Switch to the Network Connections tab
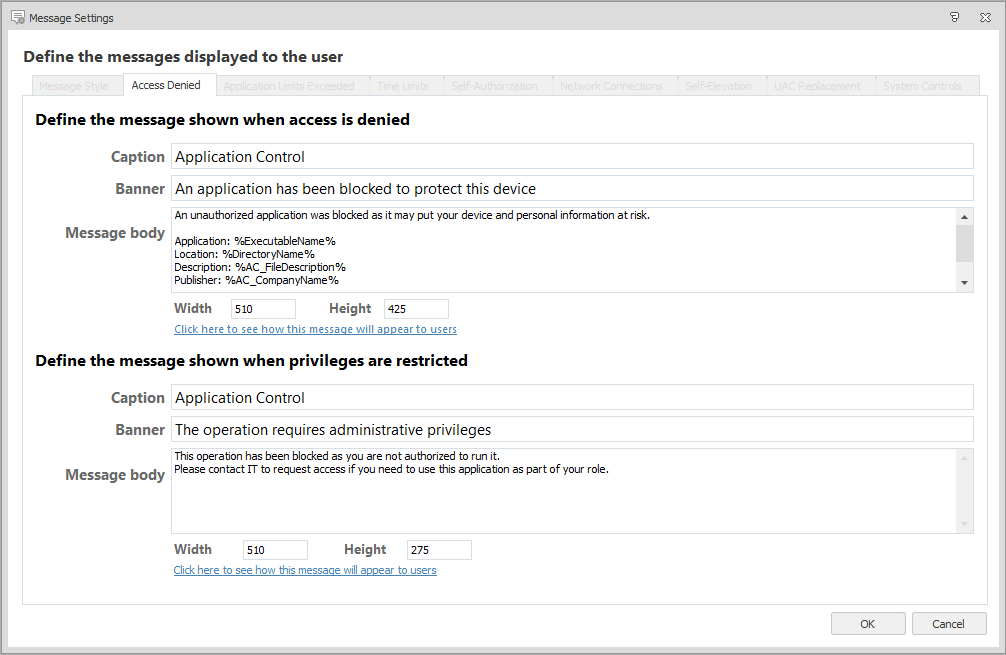1006x655 pixels. (x=611, y=86)
